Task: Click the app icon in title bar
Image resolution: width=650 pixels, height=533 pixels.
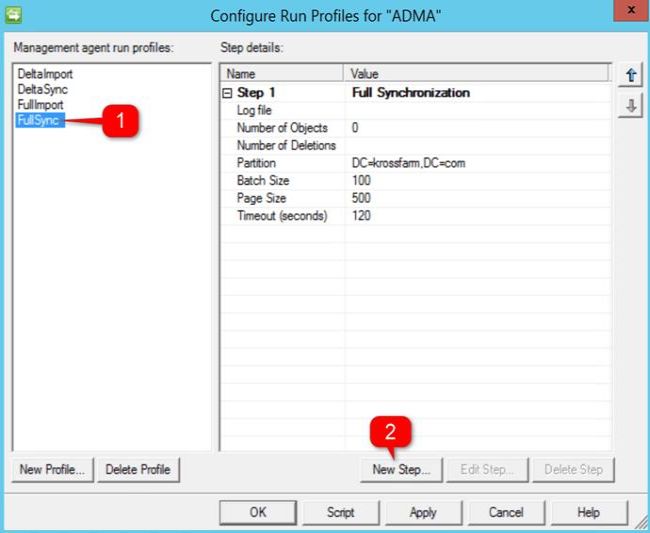Action: pos(13,15)
